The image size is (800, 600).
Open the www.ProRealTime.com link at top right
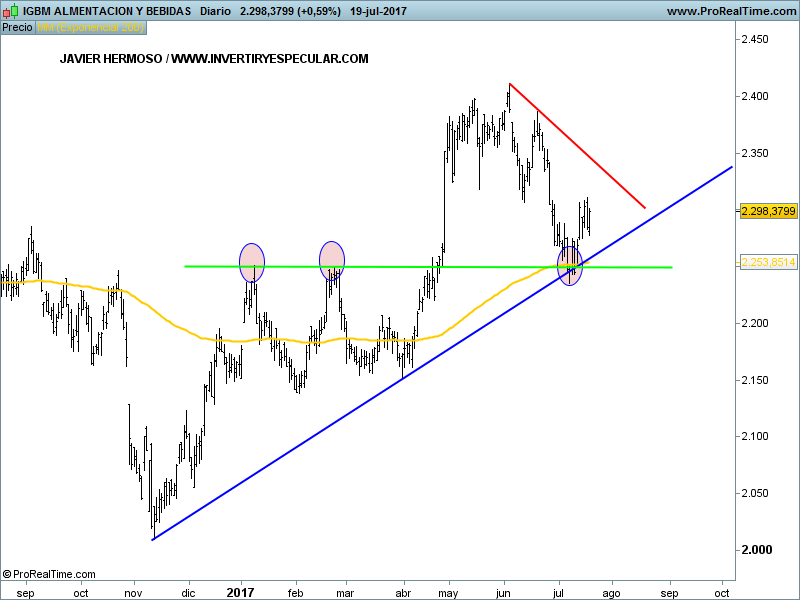point(730,11)
